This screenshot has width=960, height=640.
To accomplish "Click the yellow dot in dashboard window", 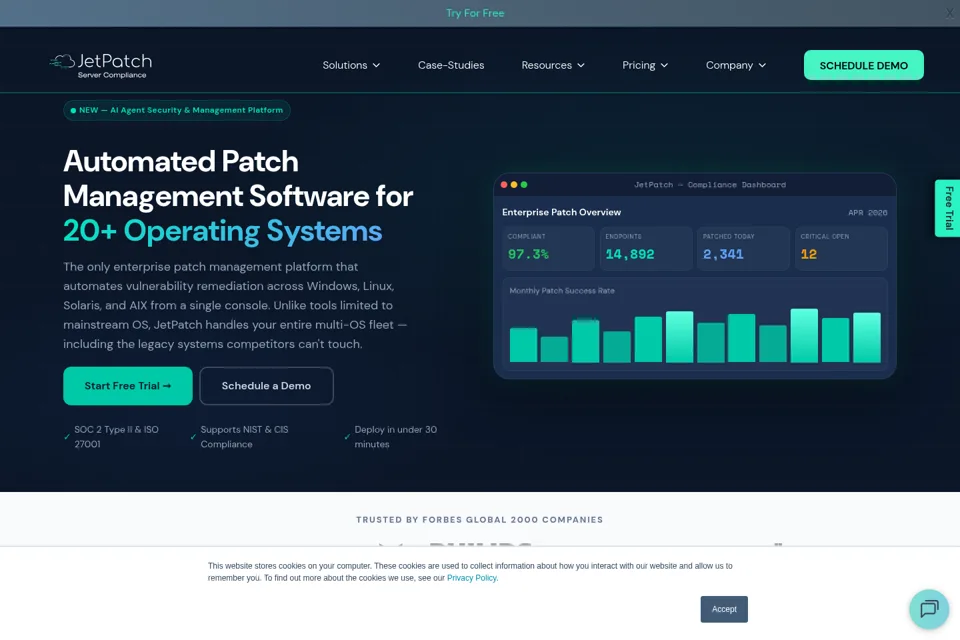I will pos(514,185).
